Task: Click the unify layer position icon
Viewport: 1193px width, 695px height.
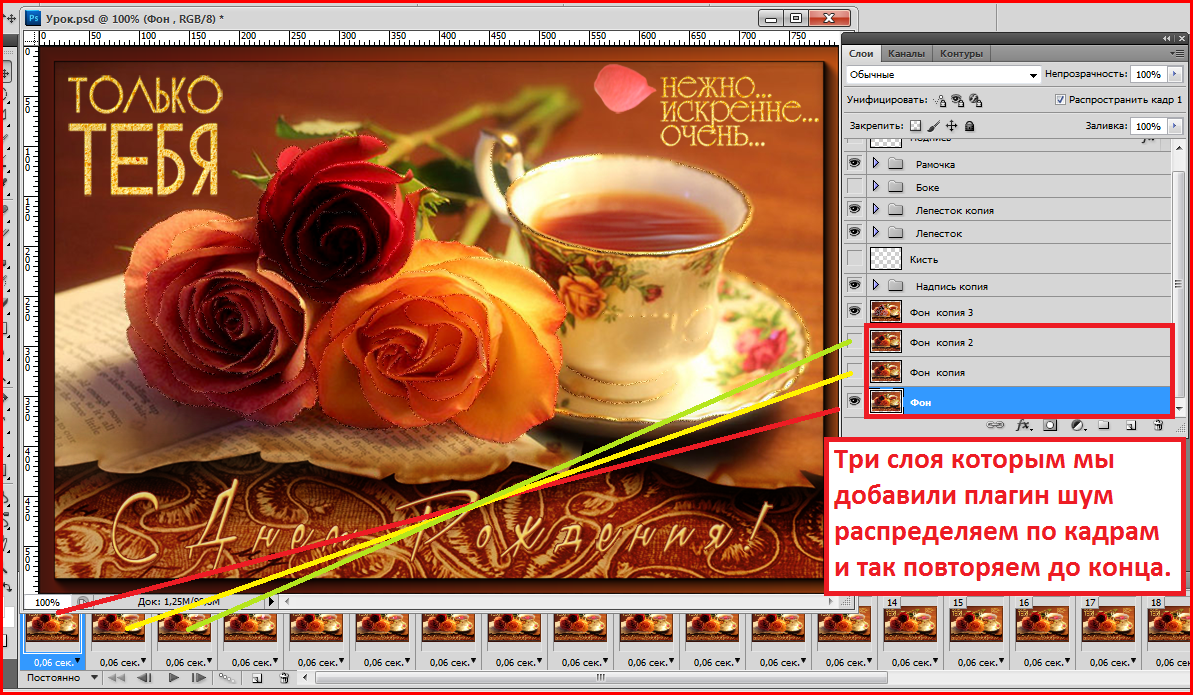Action: point(940,100)
